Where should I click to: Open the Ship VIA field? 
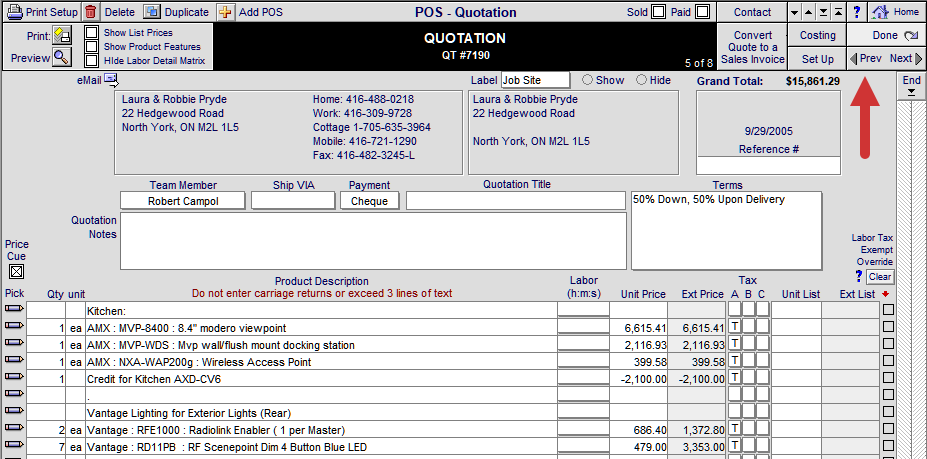[293, 201]
